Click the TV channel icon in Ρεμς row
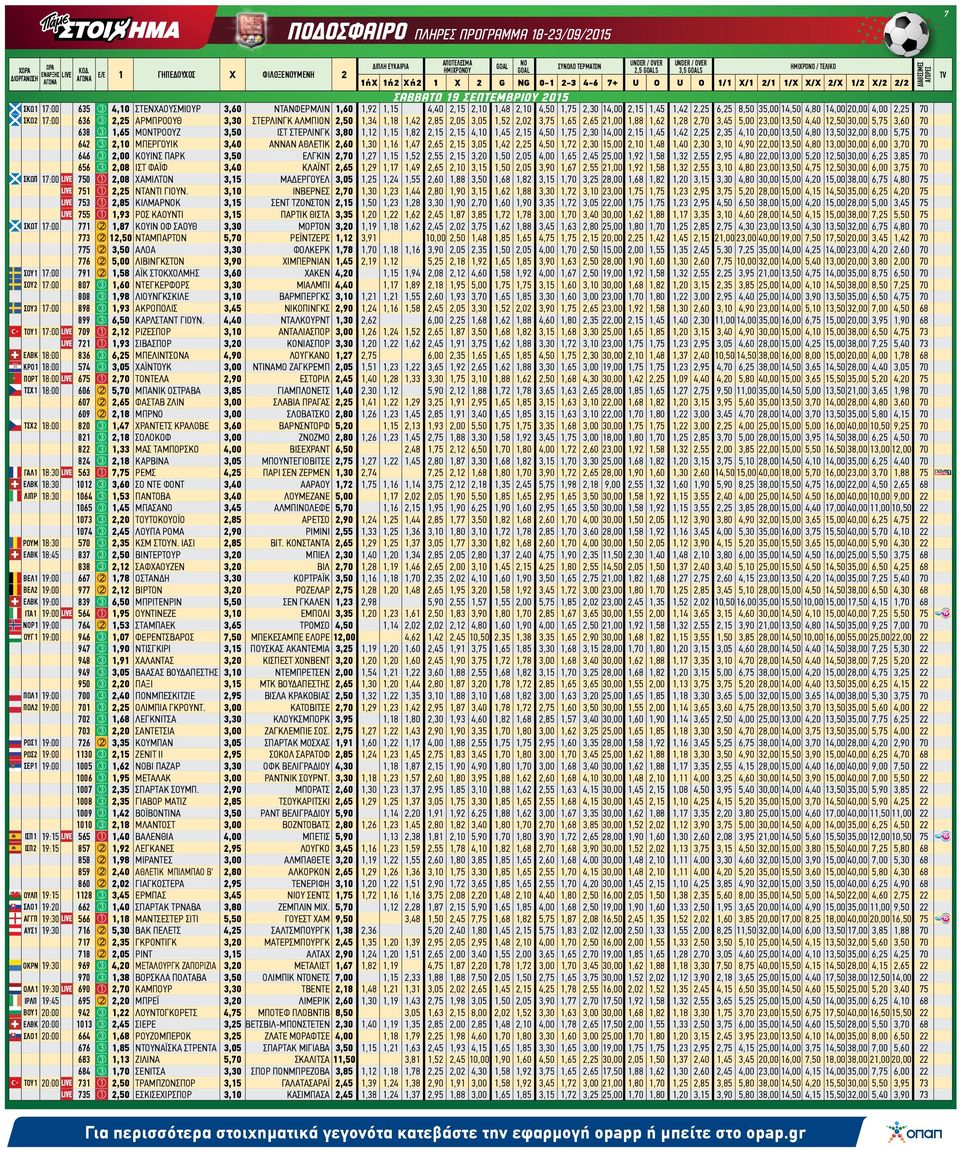 tap(942, 472)
